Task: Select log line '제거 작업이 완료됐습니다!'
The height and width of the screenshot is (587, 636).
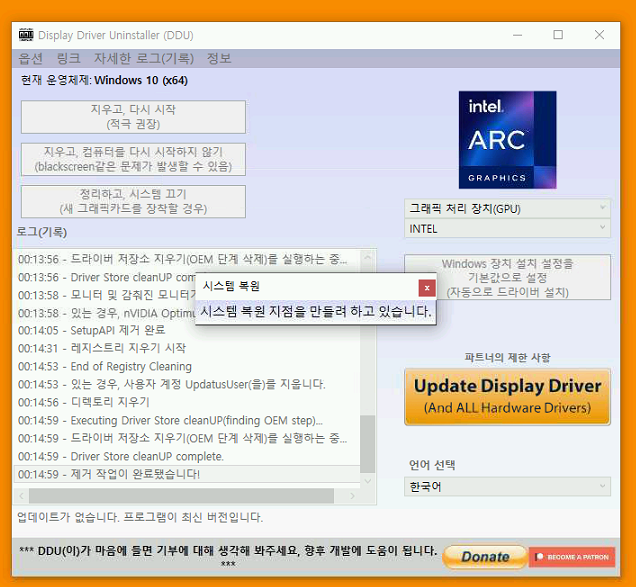Action: pyautogui.click(x=187, y=474)
